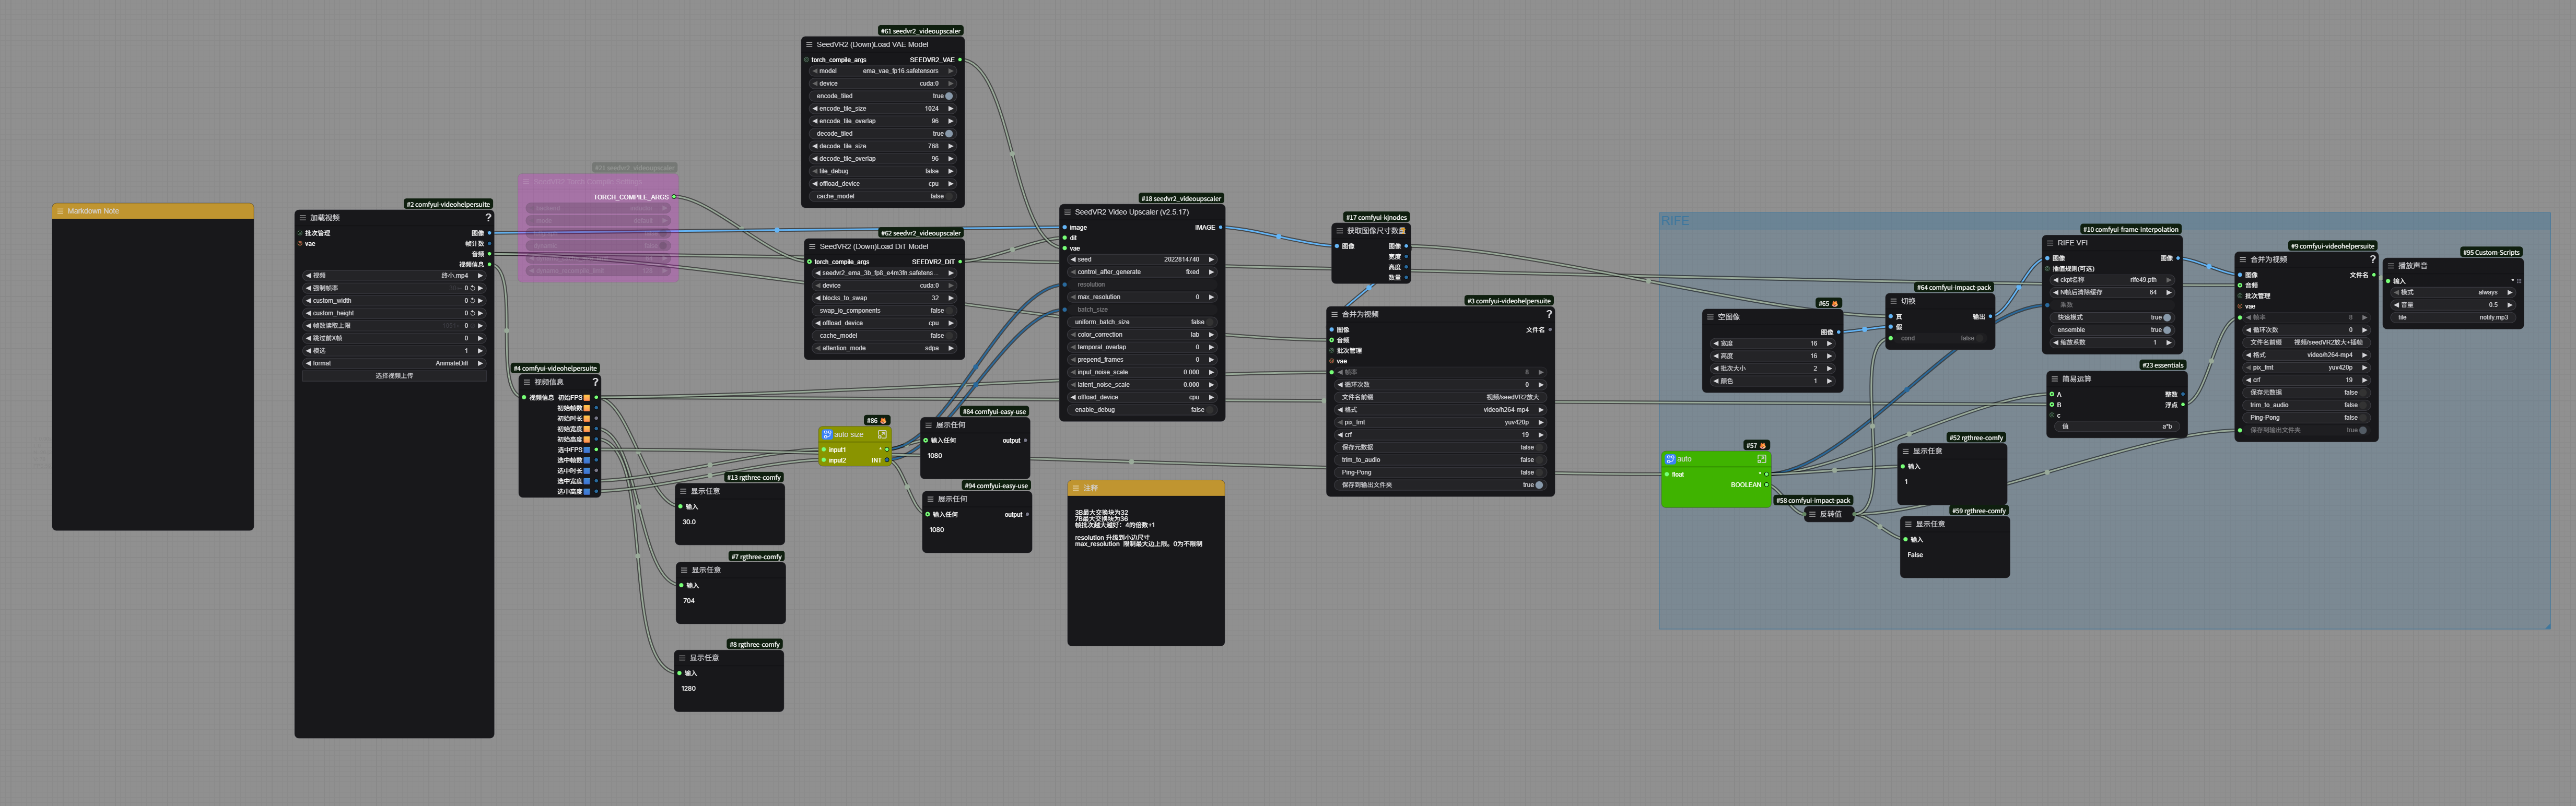Image resolution: width=2576 pixels, height=806 pixels.
Task: Open the Markdown Note node menu icon
Action: pos(60,211)
